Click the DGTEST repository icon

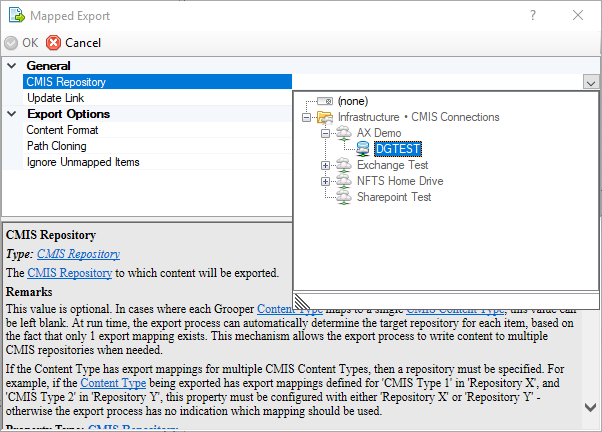(363, 149)
